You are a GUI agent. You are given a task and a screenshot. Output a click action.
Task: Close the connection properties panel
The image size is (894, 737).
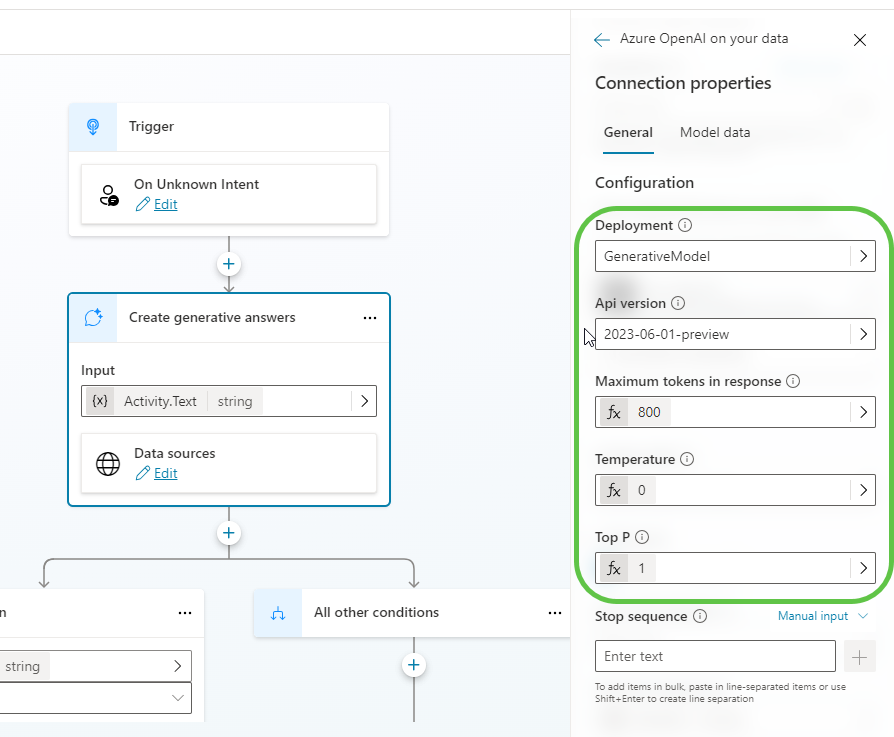point(859,40)
